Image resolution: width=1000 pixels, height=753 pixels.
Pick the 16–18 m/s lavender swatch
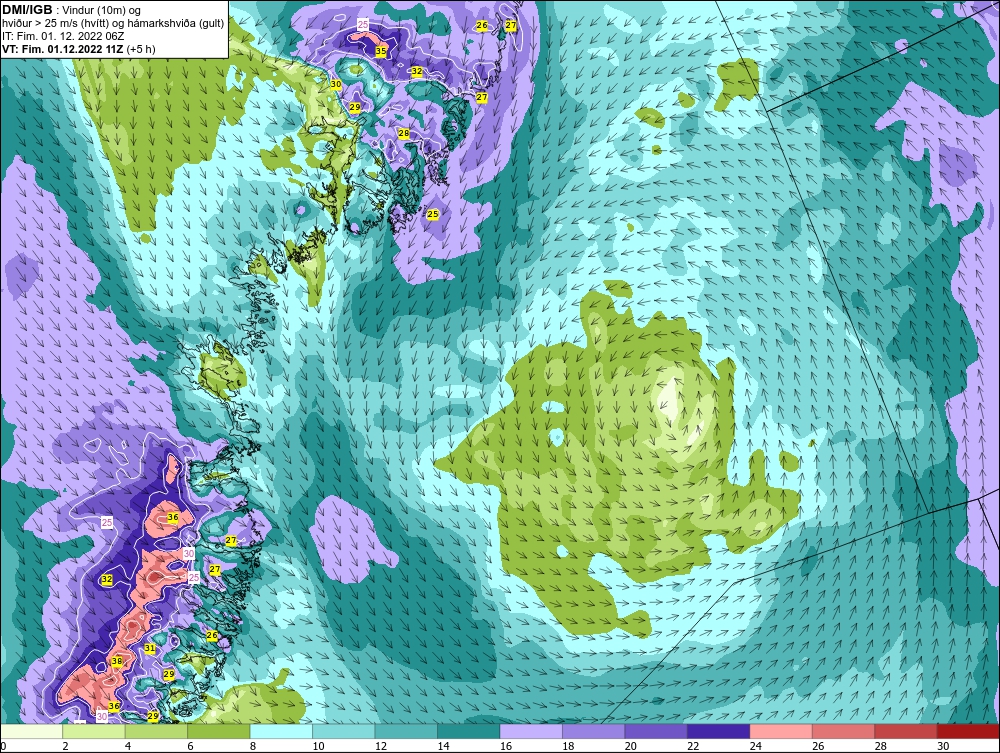coord(531,731)
